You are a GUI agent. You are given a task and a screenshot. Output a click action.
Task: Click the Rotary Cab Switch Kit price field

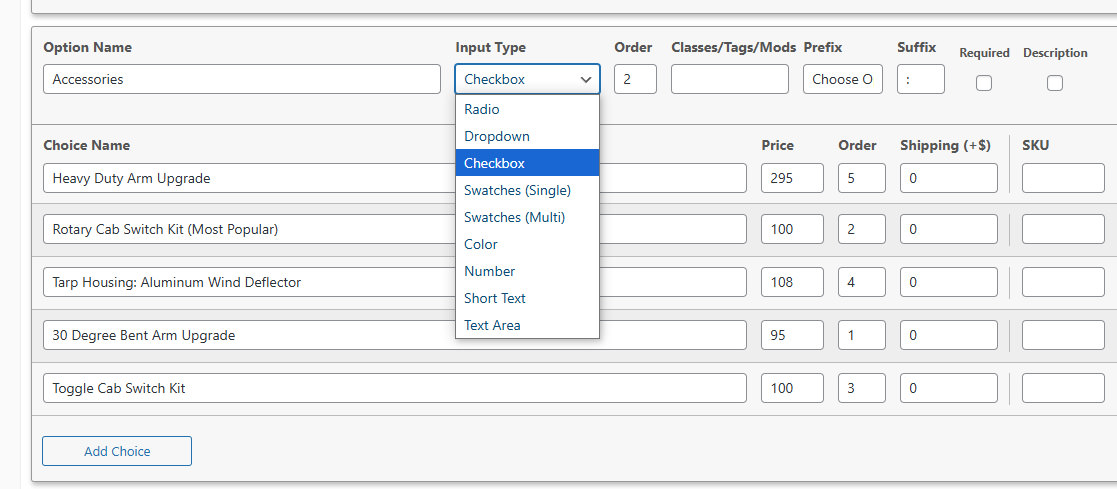click(x=792, y=230)
